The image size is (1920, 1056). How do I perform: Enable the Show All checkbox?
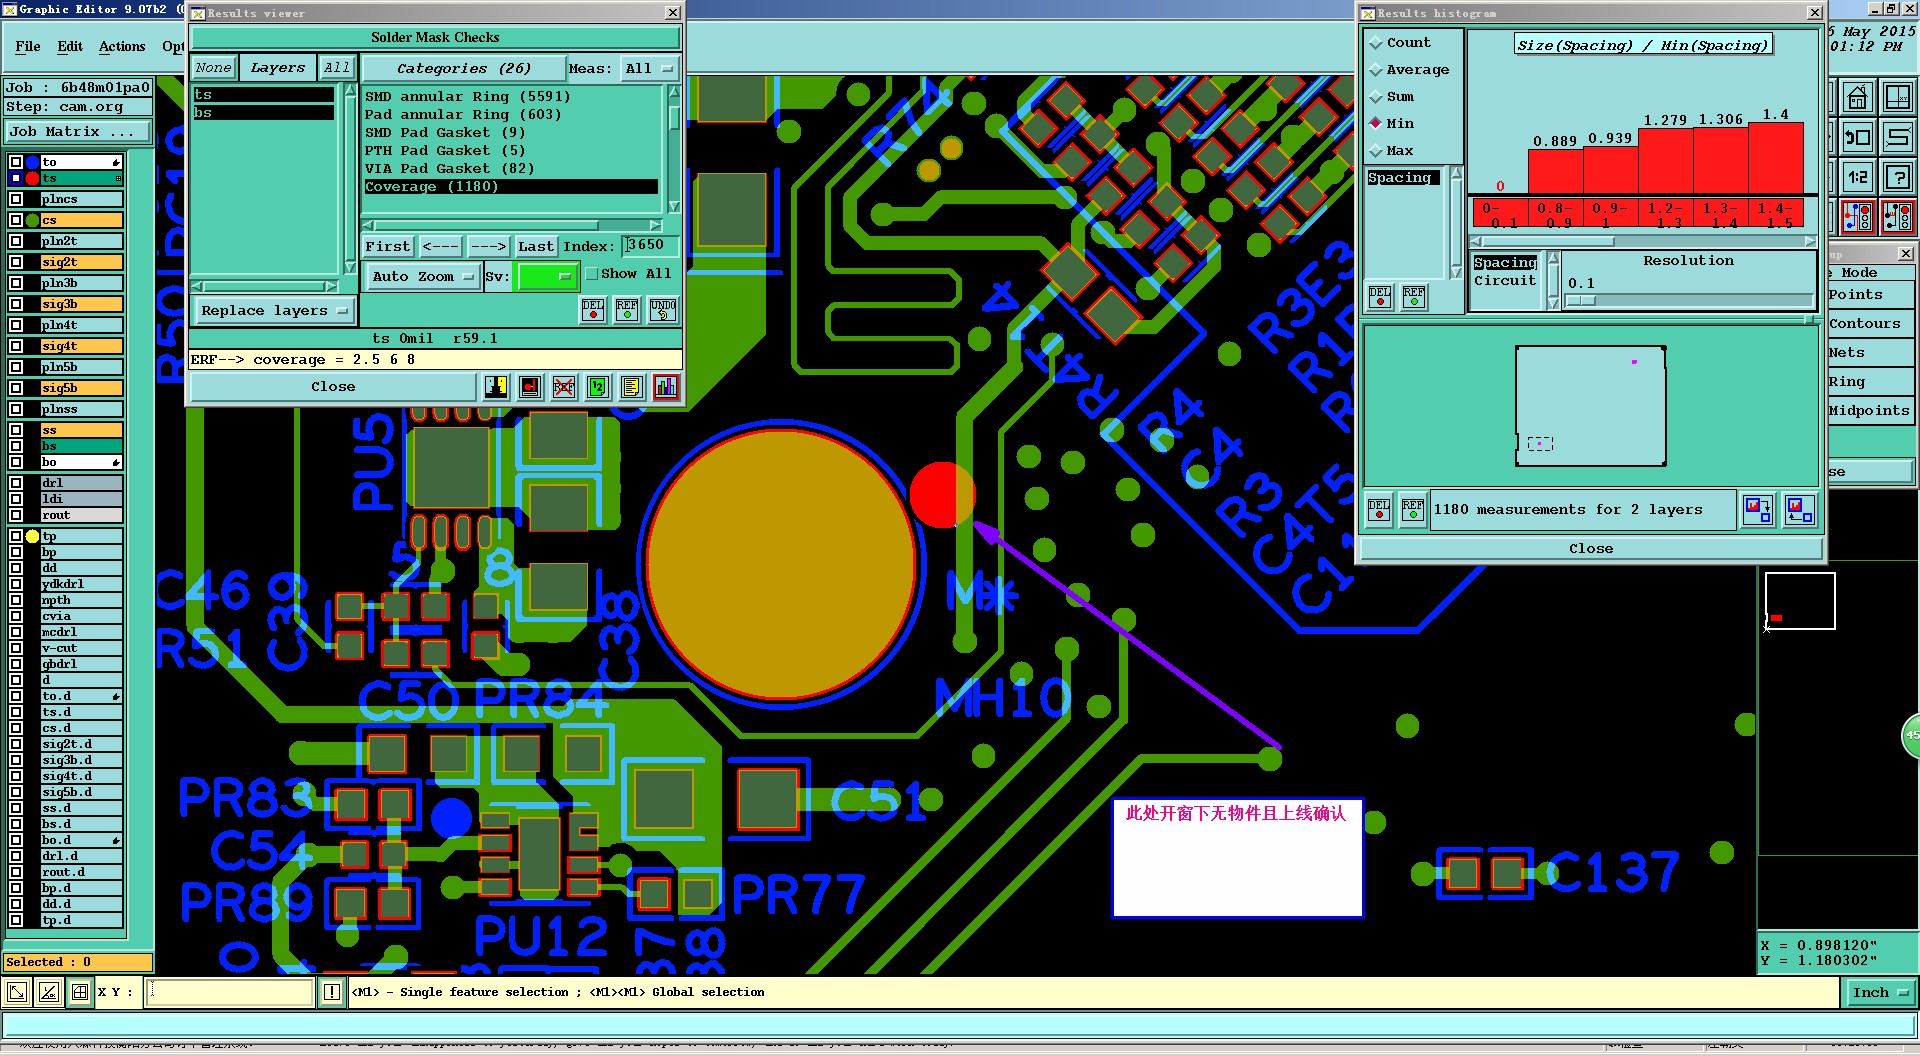click(x=591, y=274)
